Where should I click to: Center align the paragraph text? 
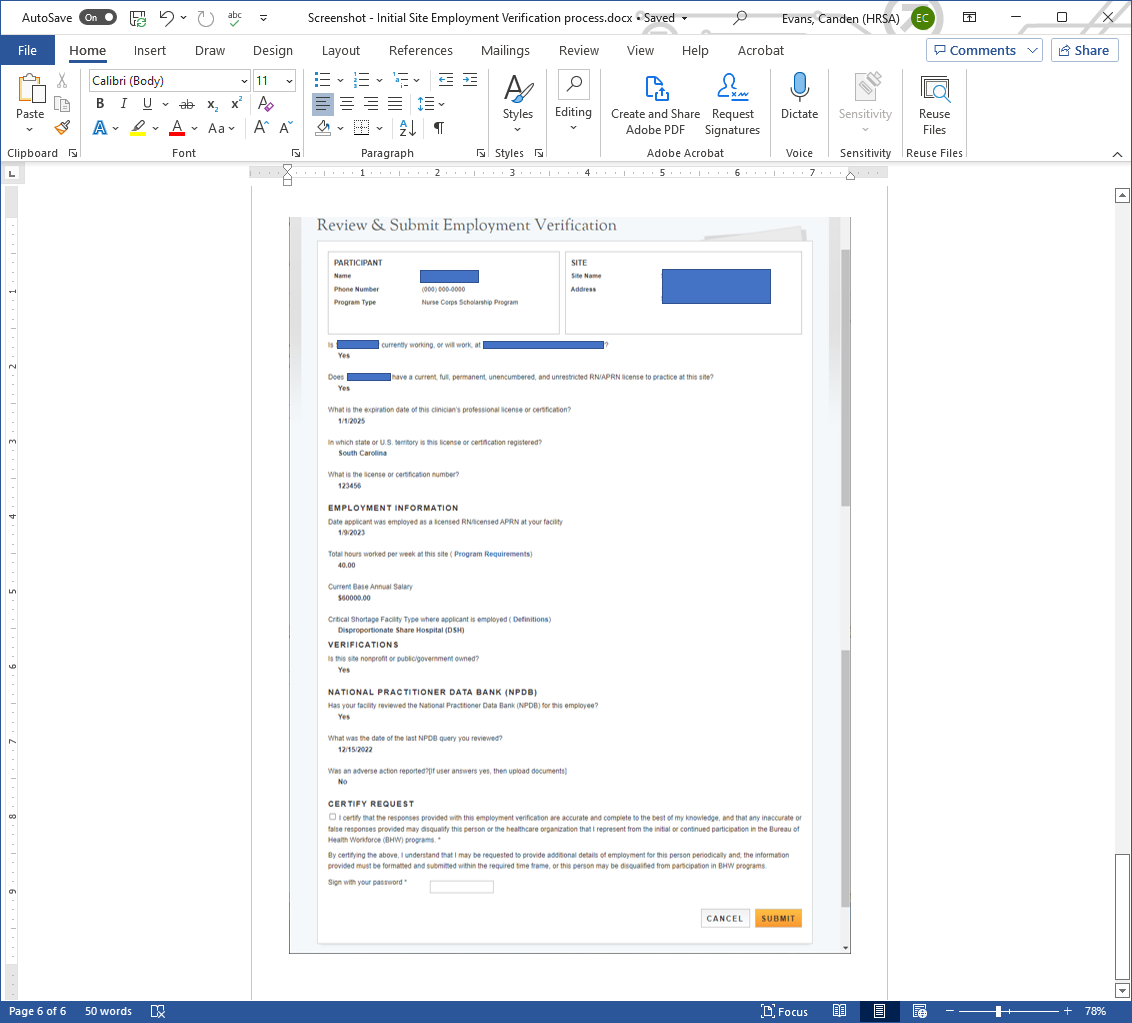(x=347, y=104)
